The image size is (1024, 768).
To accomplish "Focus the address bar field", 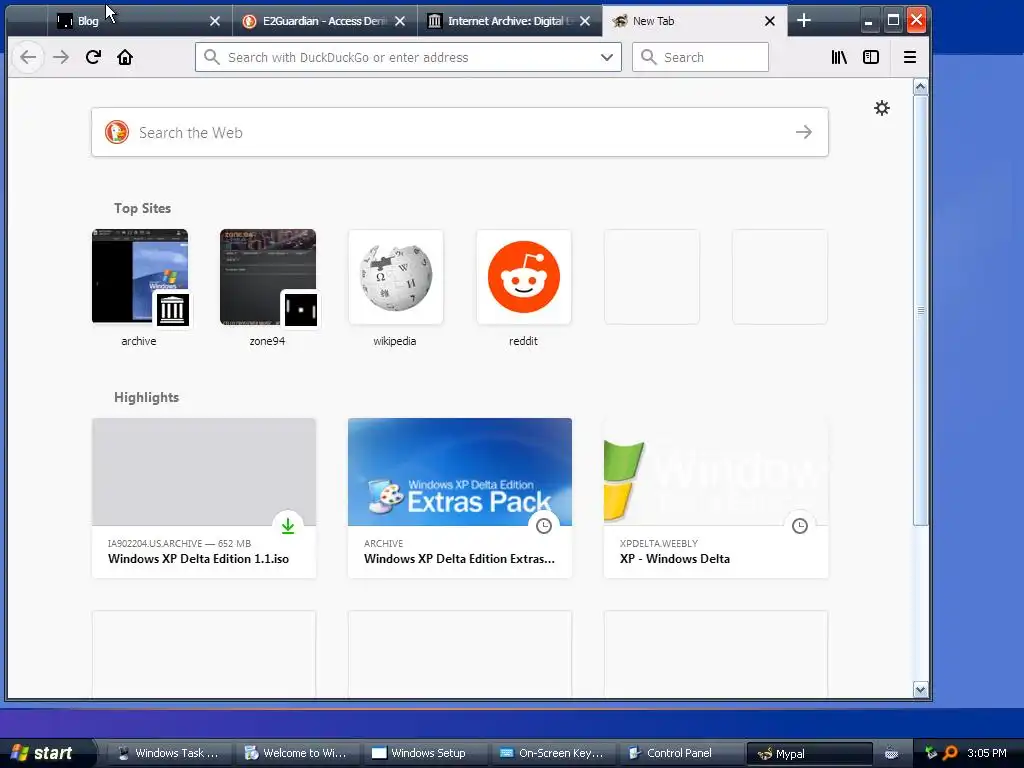I will click(x=408, y=57).
